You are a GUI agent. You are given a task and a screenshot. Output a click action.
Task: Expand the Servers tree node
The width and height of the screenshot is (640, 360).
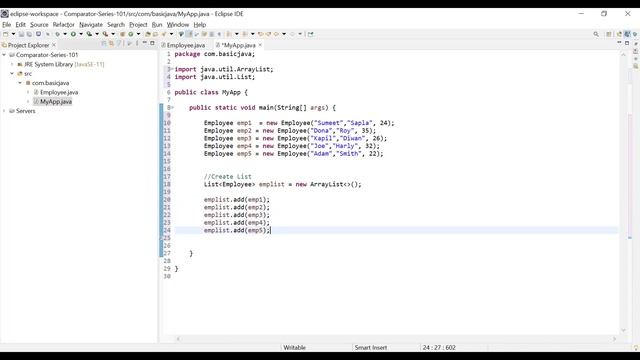pos(4,111)
